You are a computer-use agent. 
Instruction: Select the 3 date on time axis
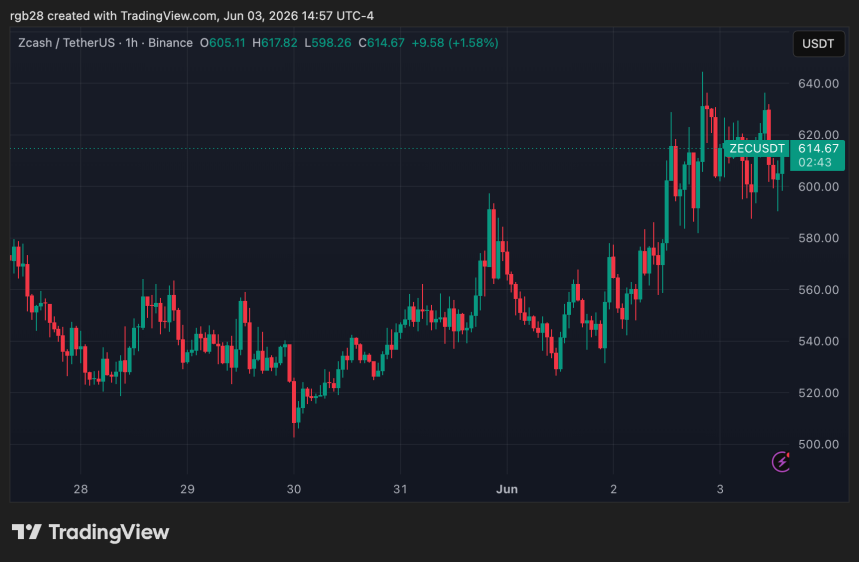point(720,489)
